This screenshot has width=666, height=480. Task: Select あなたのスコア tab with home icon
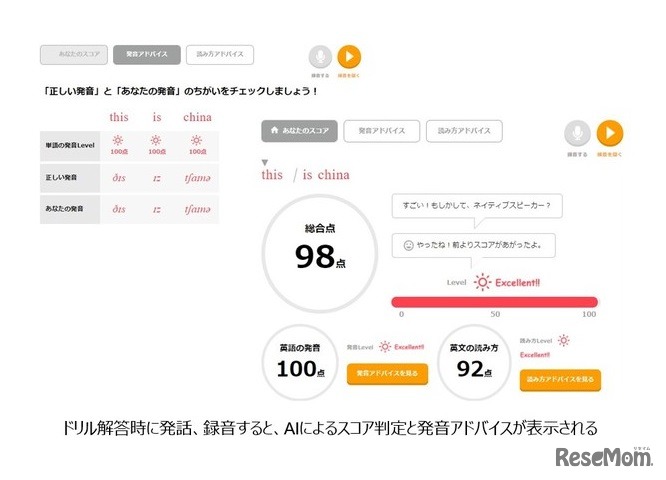[x=299, y=131]
